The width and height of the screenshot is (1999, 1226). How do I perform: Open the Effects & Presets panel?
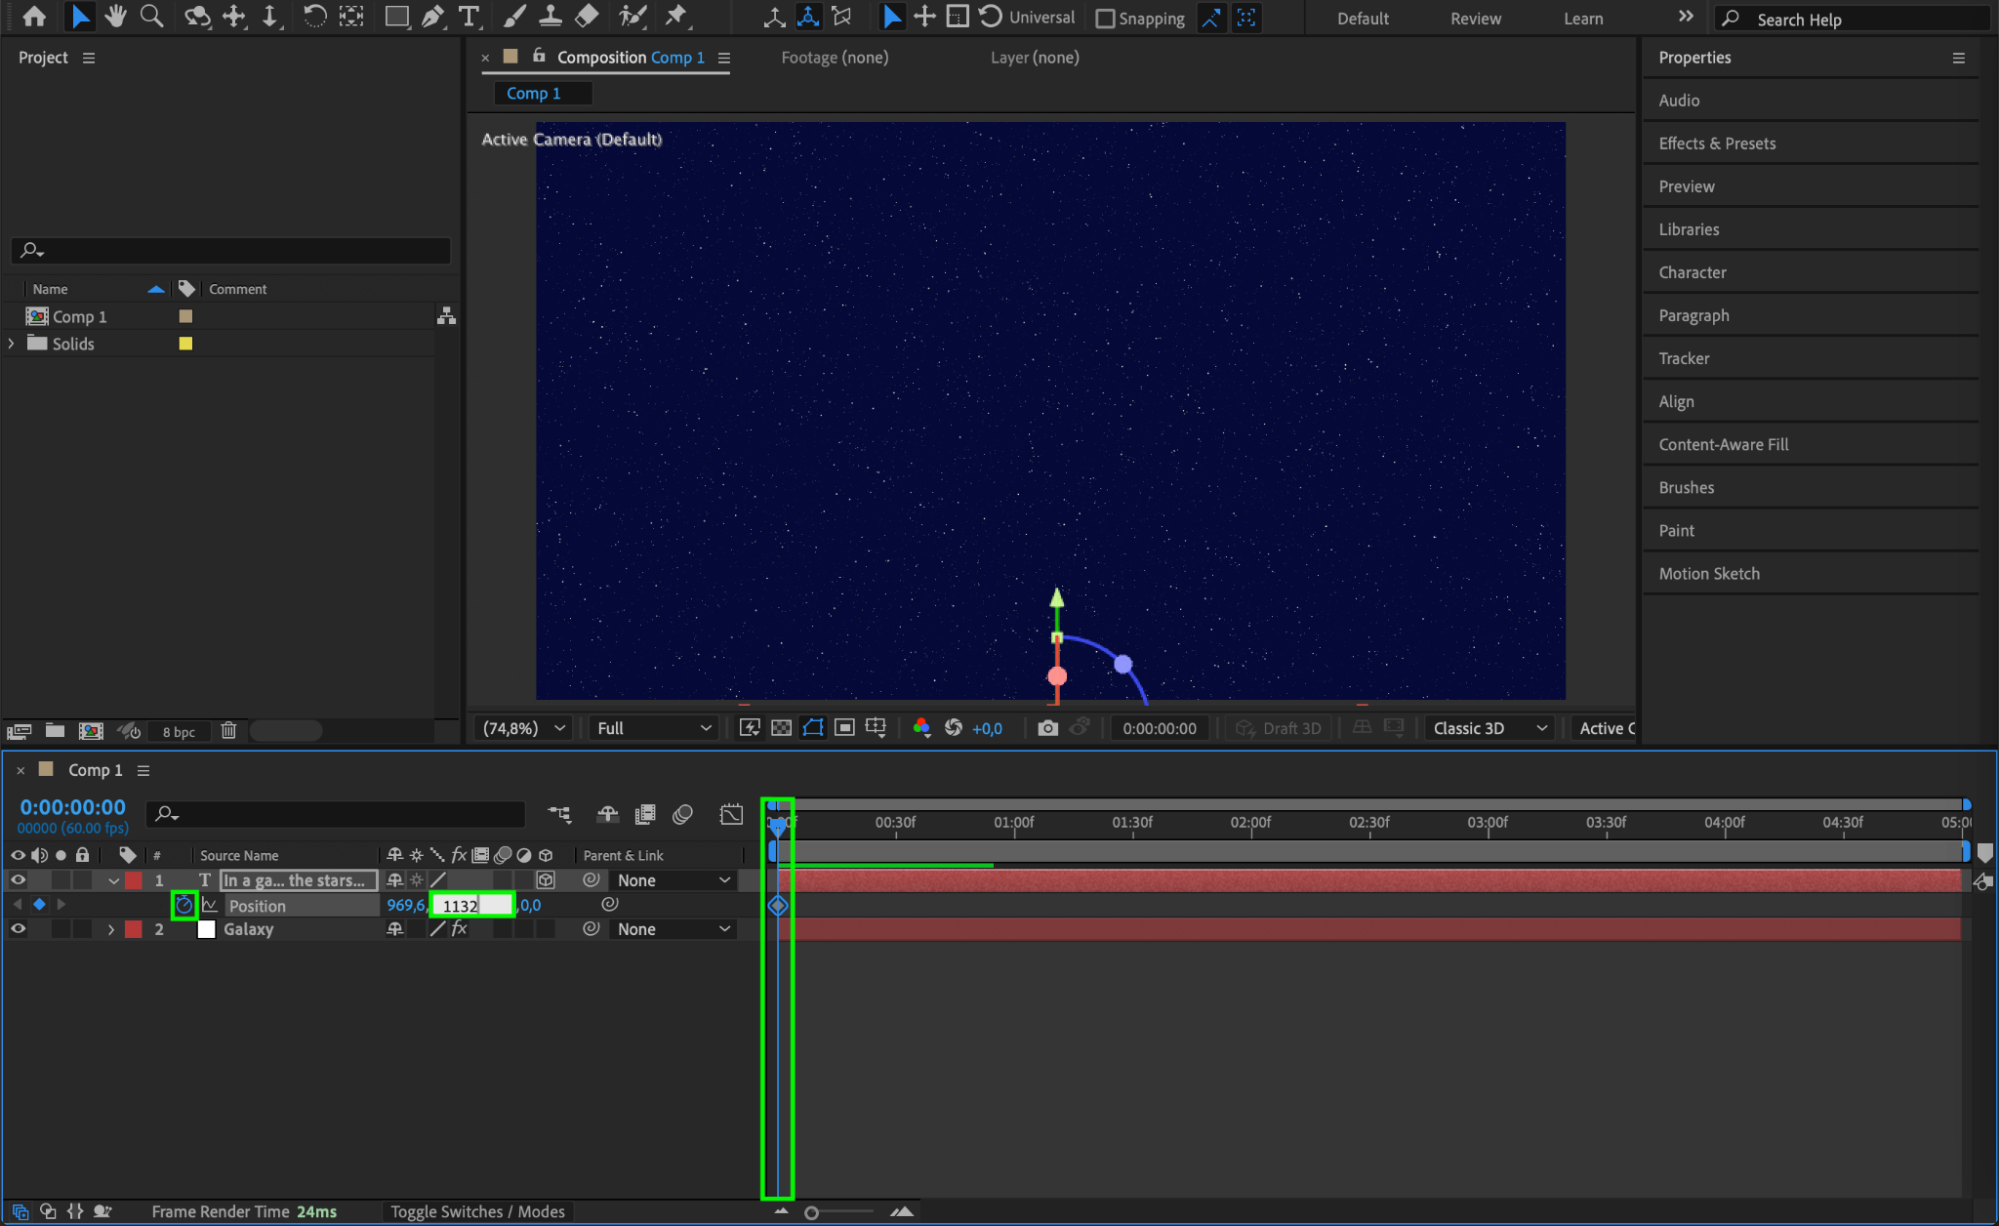pyautogui.click(x=1717, y=143)
